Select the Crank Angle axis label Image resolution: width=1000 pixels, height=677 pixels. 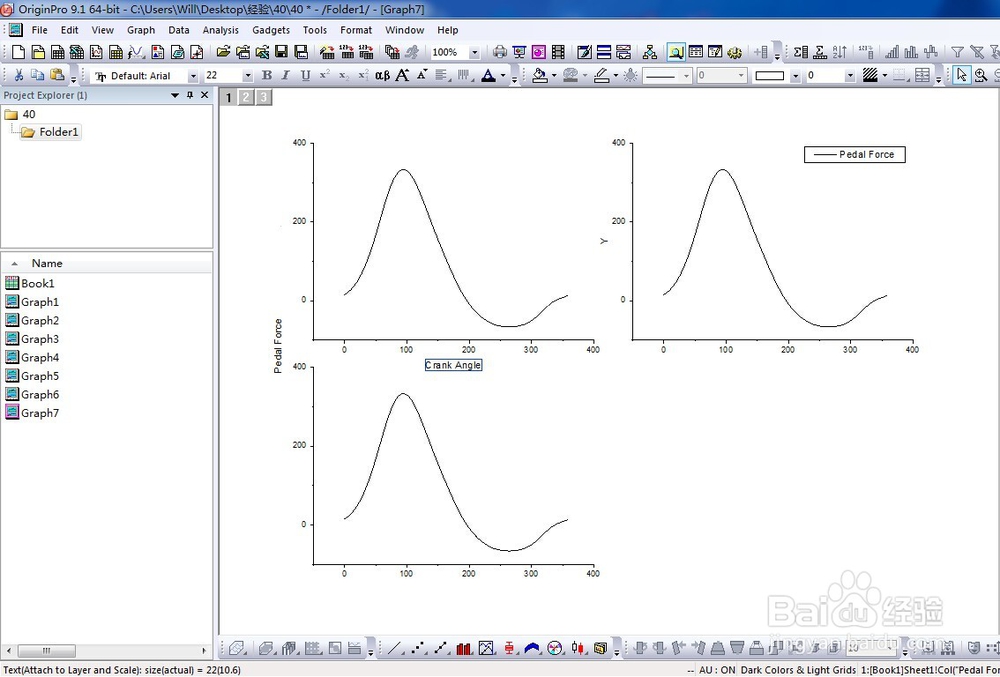(x=453, y=365)
